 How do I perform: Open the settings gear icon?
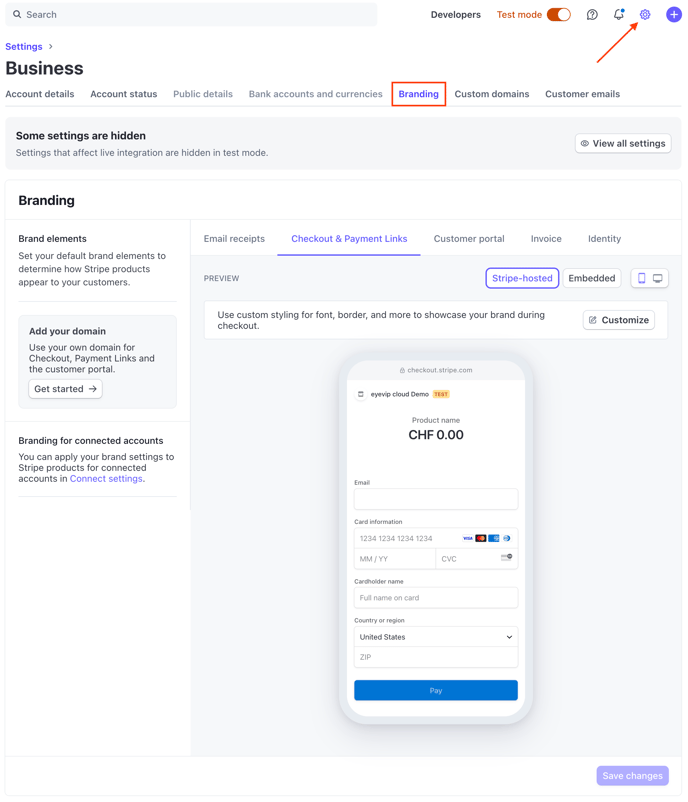pyautogui.click(x=645, y=15)
